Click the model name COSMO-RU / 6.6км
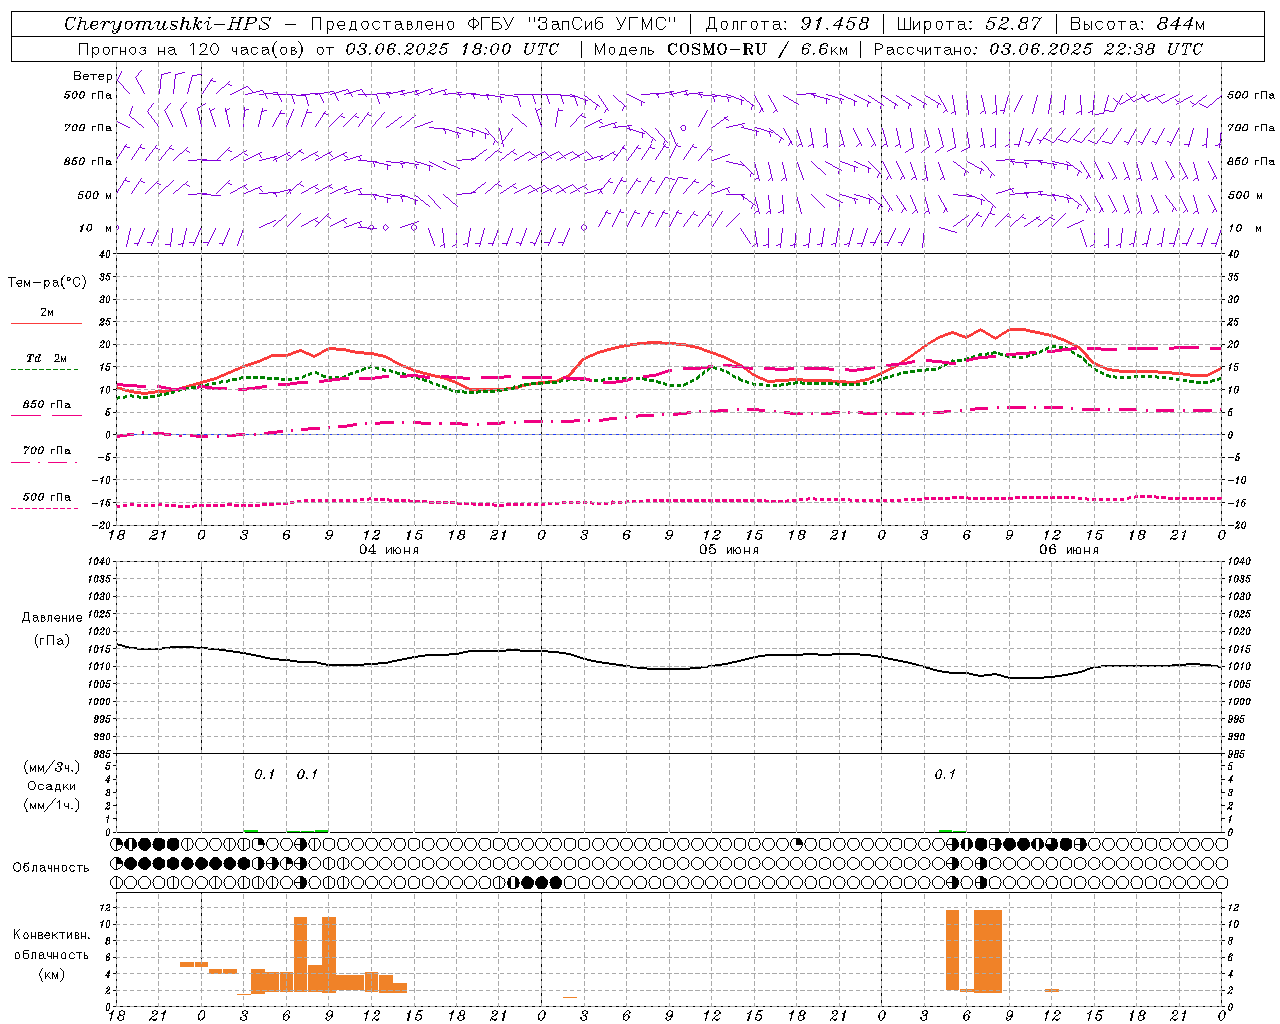 pos(758,49)
